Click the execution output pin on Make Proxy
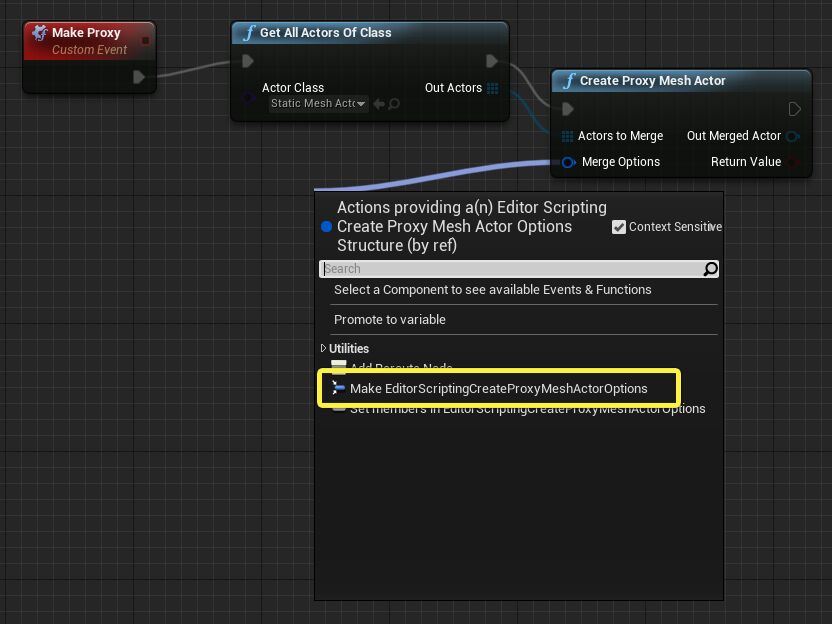The height and width of the screenshot is (624, 832). [139, 76]
